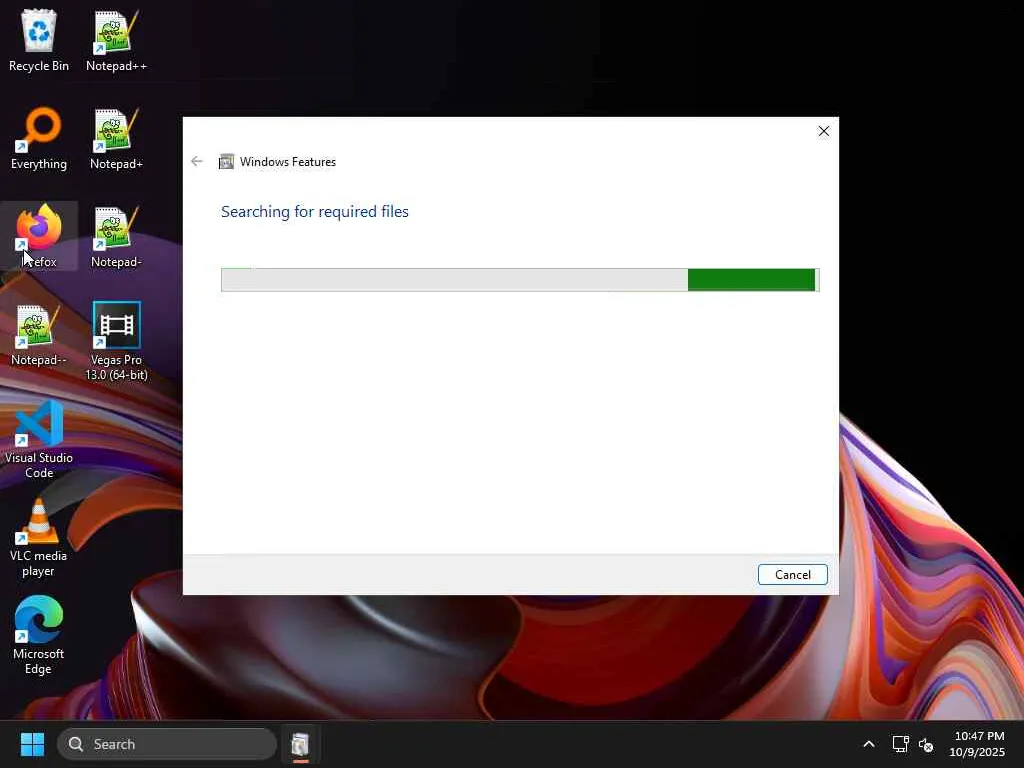Open the network status tray icon
1024x768 pixels.
click(900, 744)
